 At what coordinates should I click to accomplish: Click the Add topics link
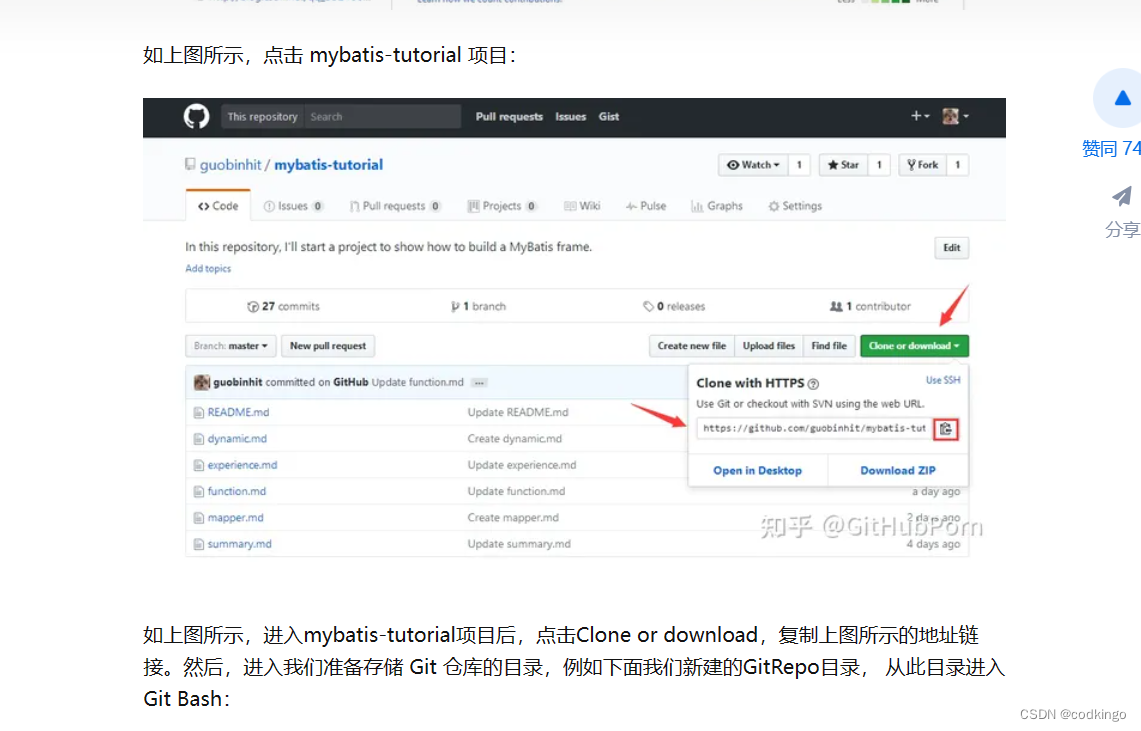(208, 268)
